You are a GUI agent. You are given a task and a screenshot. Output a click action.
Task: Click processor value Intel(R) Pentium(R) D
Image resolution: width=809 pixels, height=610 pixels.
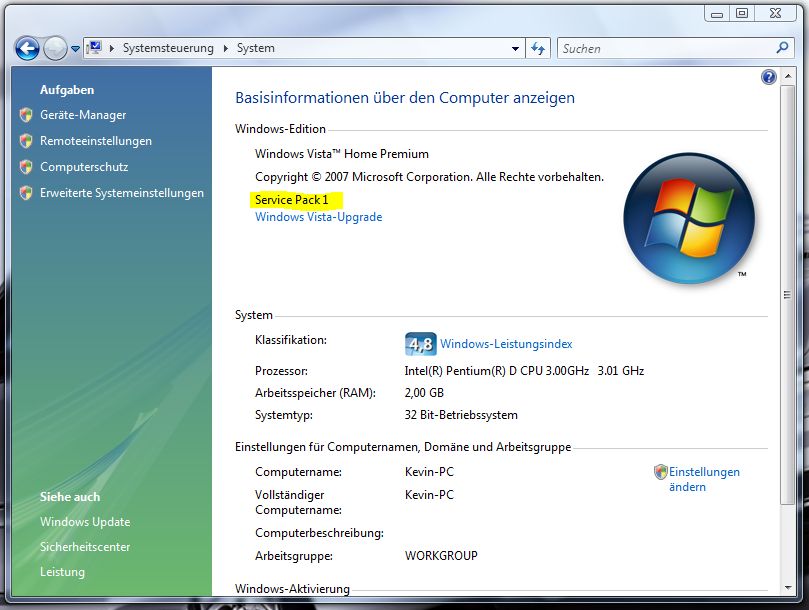[x=524, y=371]
